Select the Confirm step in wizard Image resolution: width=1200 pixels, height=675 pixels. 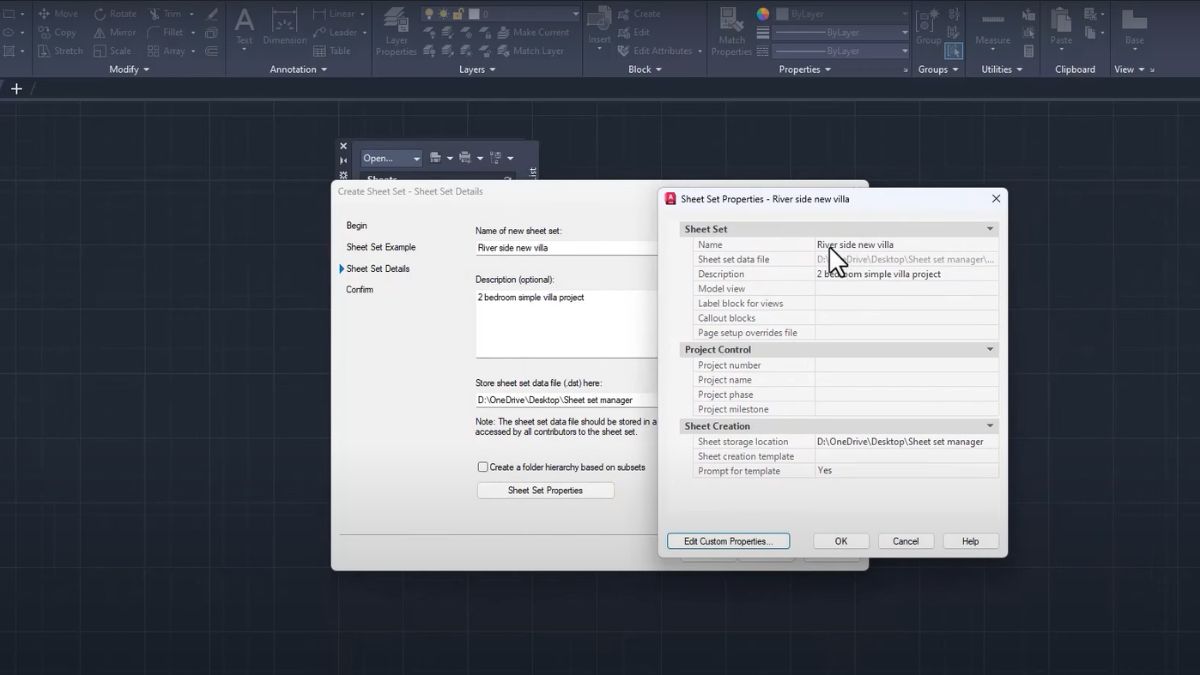click(x=360, y=290)
